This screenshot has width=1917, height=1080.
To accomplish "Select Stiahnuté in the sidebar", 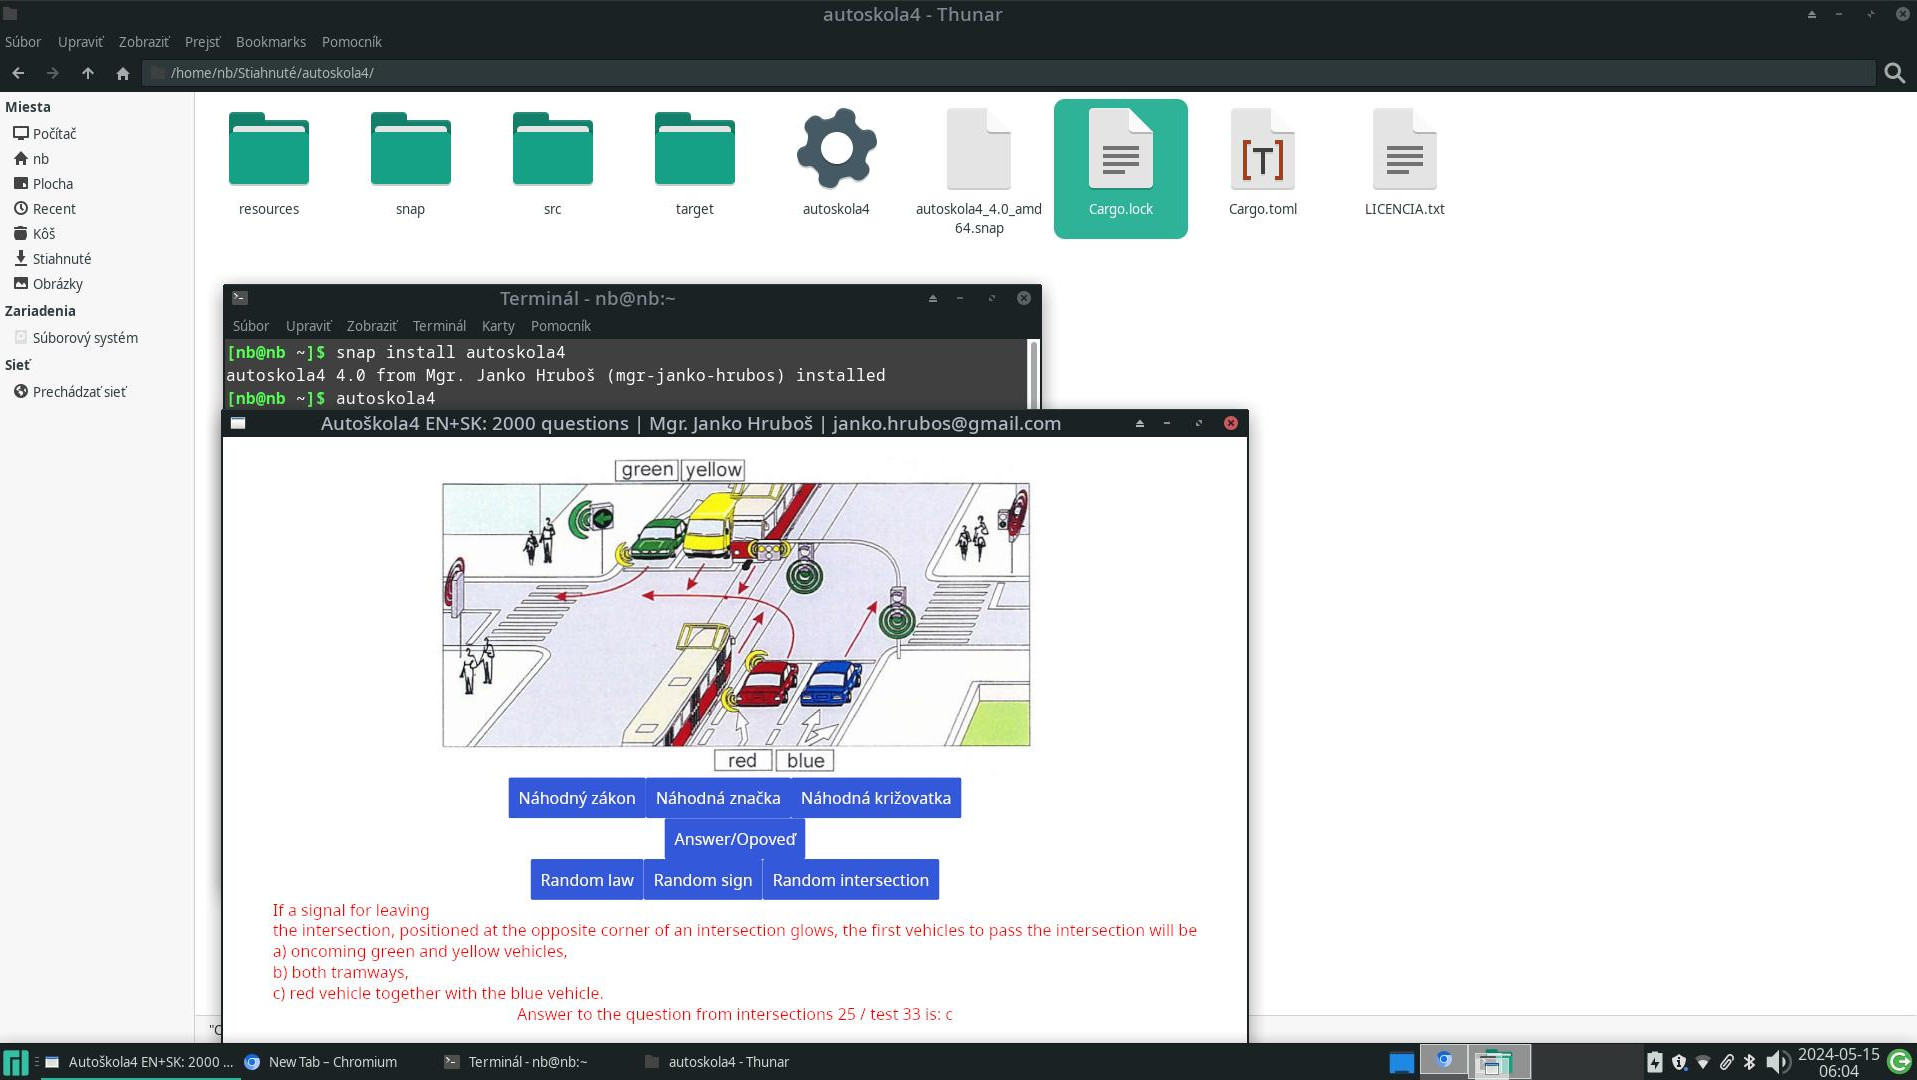I will pyautogui.click(x=61, y=259).
